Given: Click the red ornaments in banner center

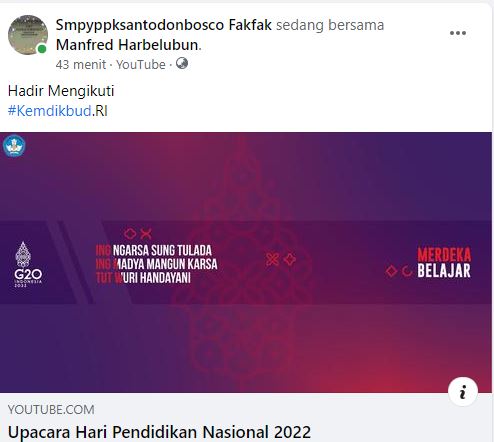Looking at the screenshot, I should [x=281, y=259].
